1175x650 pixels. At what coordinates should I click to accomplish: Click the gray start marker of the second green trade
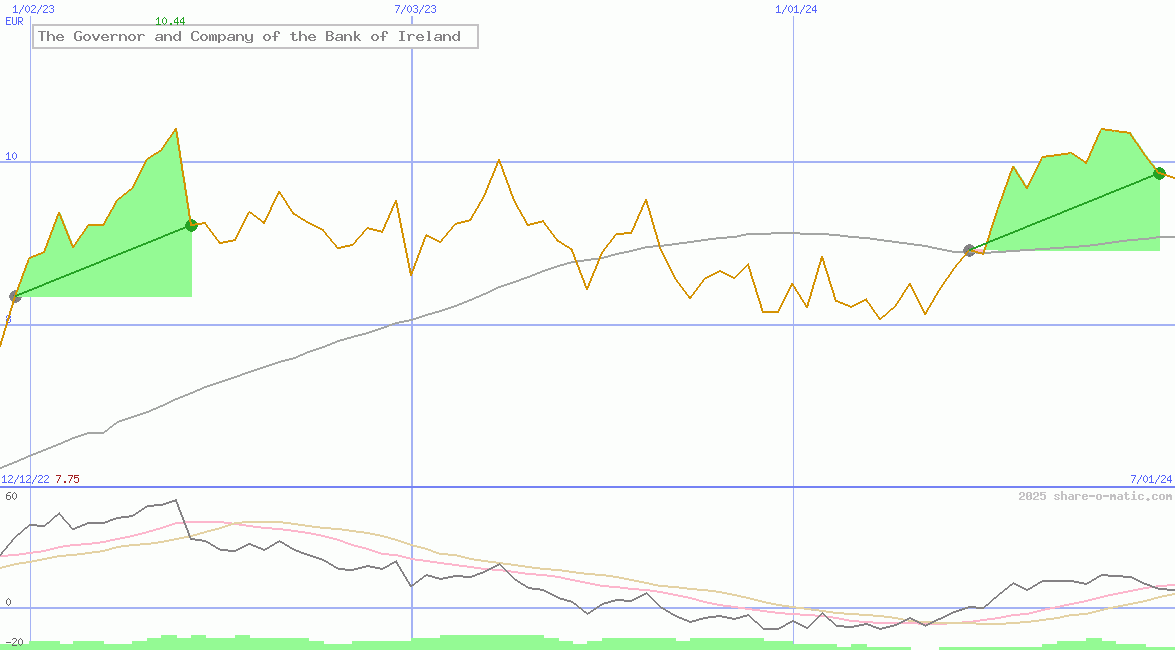click(969, 250)
